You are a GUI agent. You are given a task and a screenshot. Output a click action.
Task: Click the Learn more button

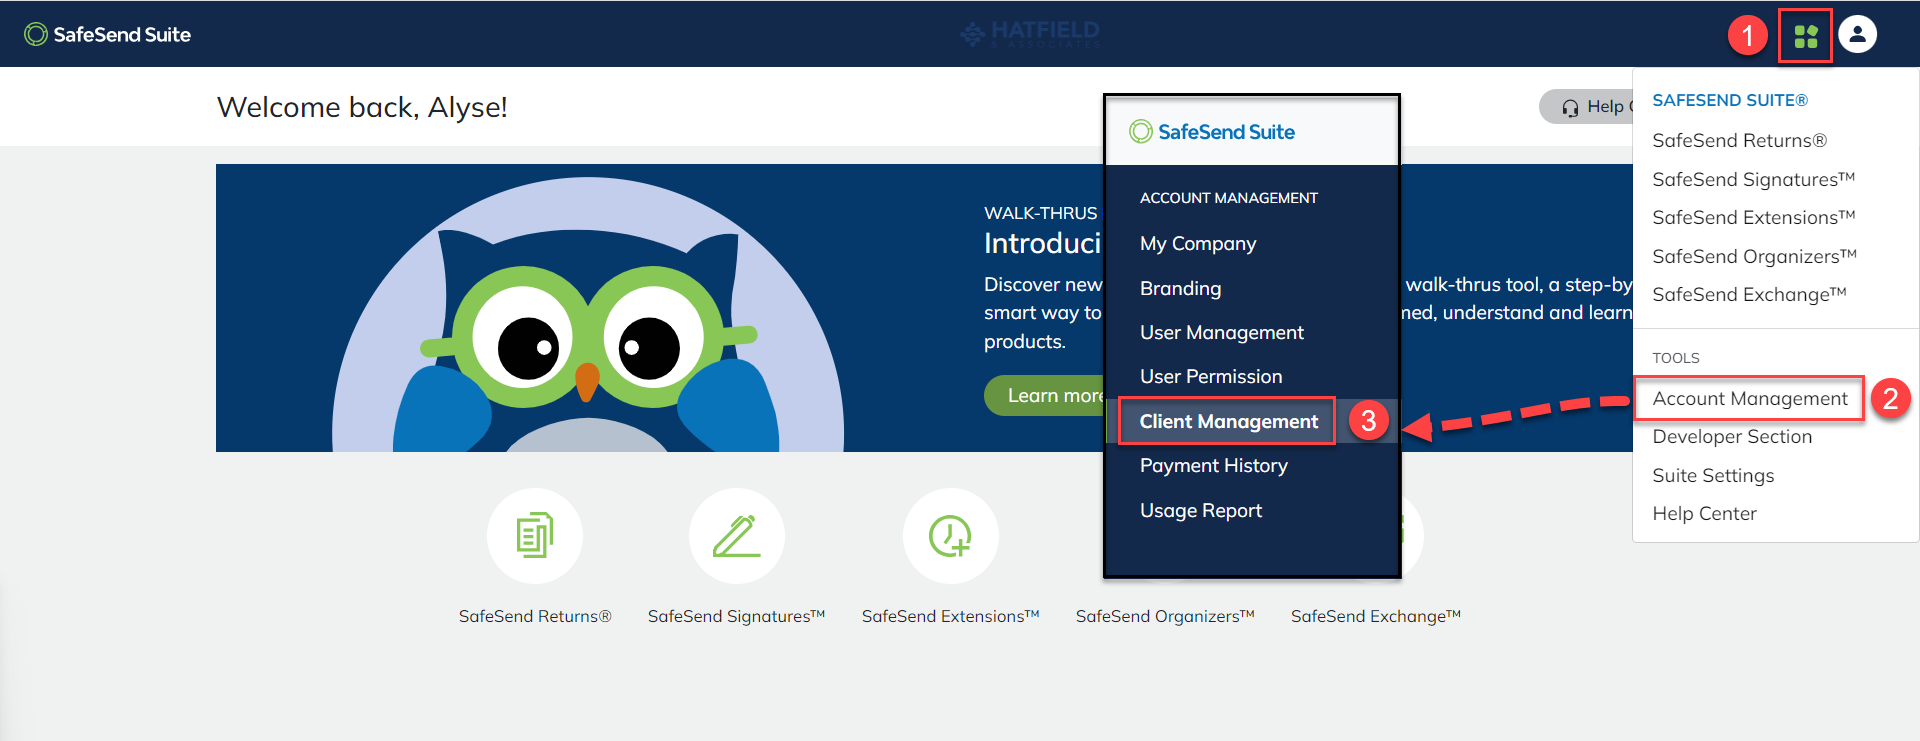1045,396
